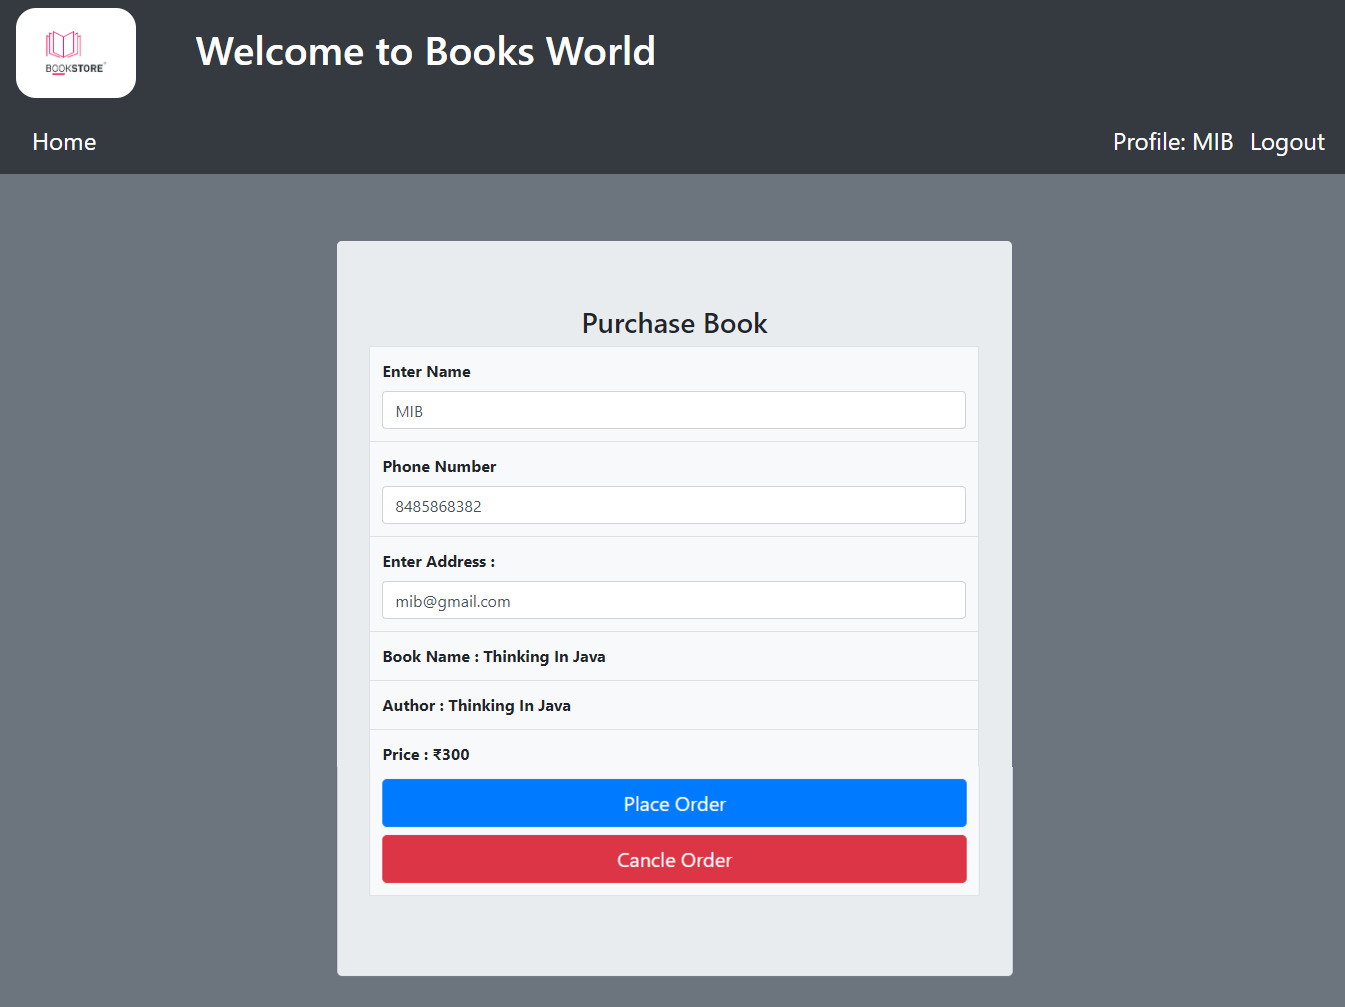The height and width of the screenshot is (1007, 1345).
Task: Click the white logo card in the header
Action: pos(75,52)
